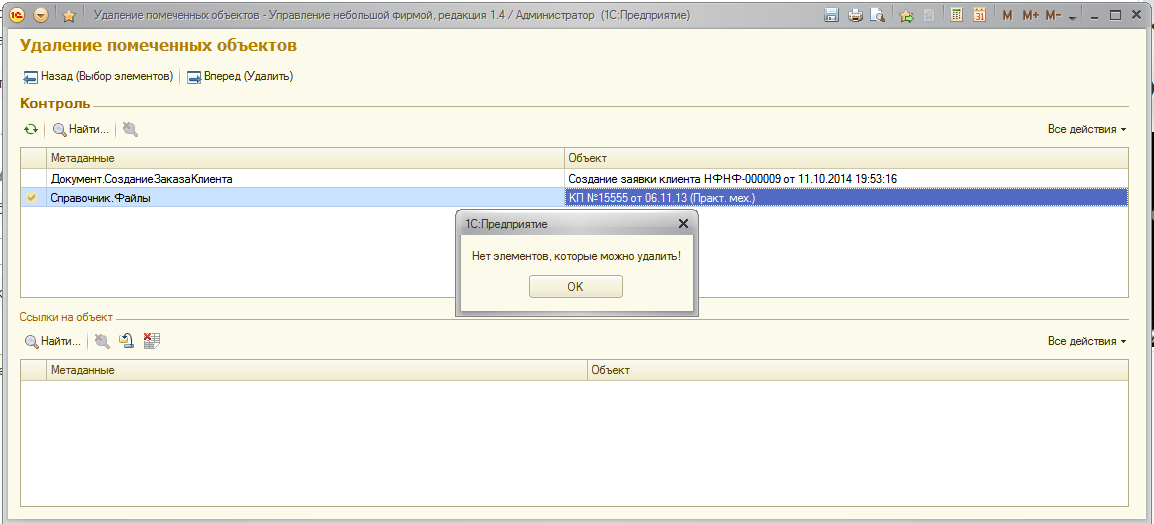The width and height of the screenshot is (1154, 524).
Task: Open the calculator from the title bar
Action: 957,16
